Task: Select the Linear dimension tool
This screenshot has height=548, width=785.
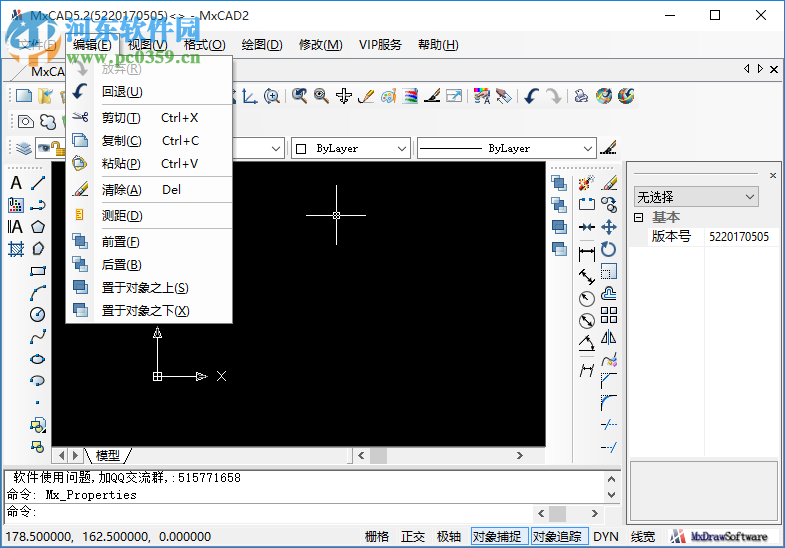Action: pyautogui.click(x=587, y=254)
